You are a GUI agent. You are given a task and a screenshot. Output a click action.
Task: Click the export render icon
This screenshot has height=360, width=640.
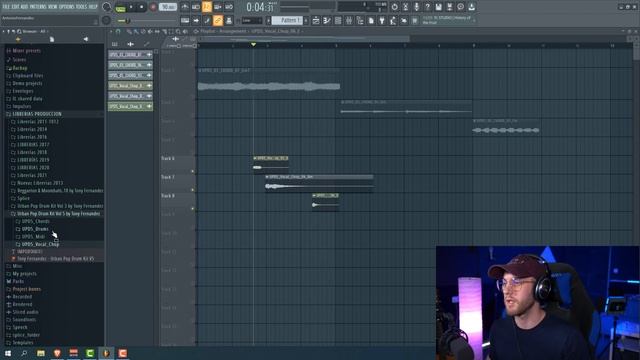tap(449, 7)
